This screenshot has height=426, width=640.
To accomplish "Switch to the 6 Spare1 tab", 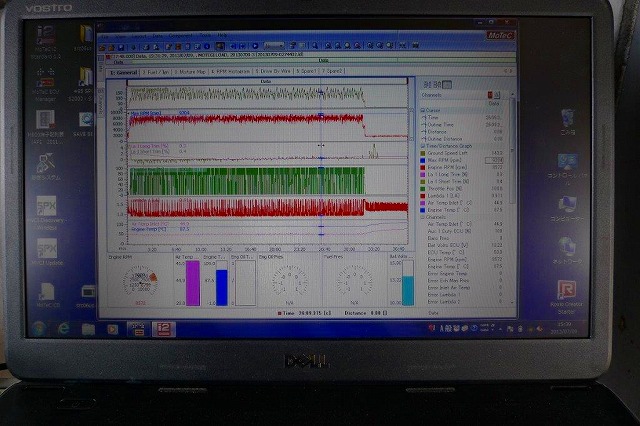I will click(306, 71).
